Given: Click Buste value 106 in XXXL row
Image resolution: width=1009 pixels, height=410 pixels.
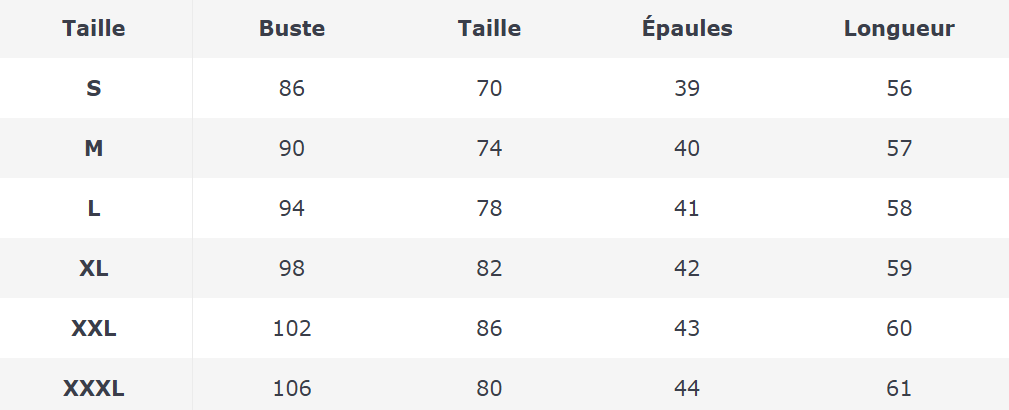Looking at the screenshot, I should click(292, 388).
